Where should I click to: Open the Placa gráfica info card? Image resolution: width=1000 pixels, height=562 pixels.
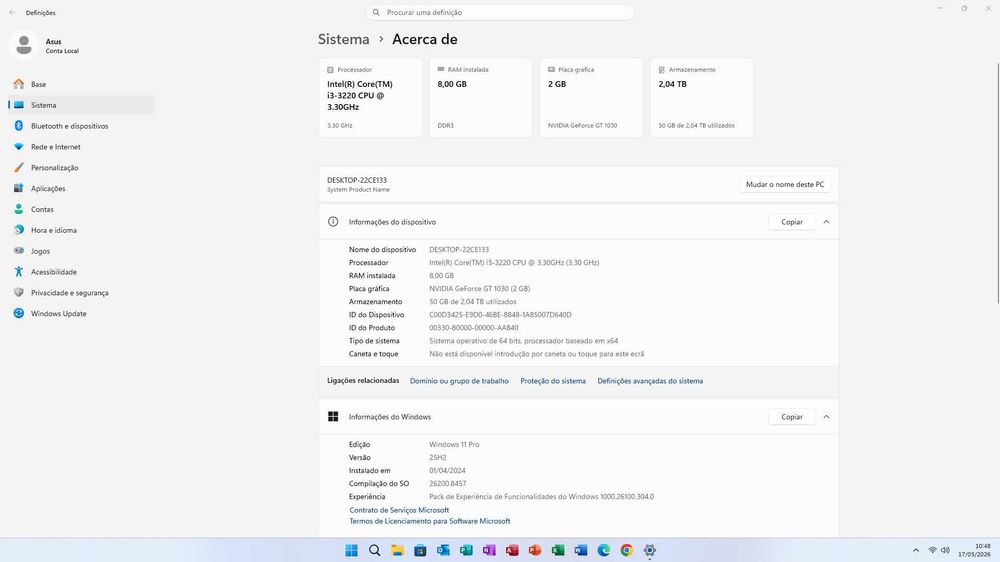(x=591, y=98)
